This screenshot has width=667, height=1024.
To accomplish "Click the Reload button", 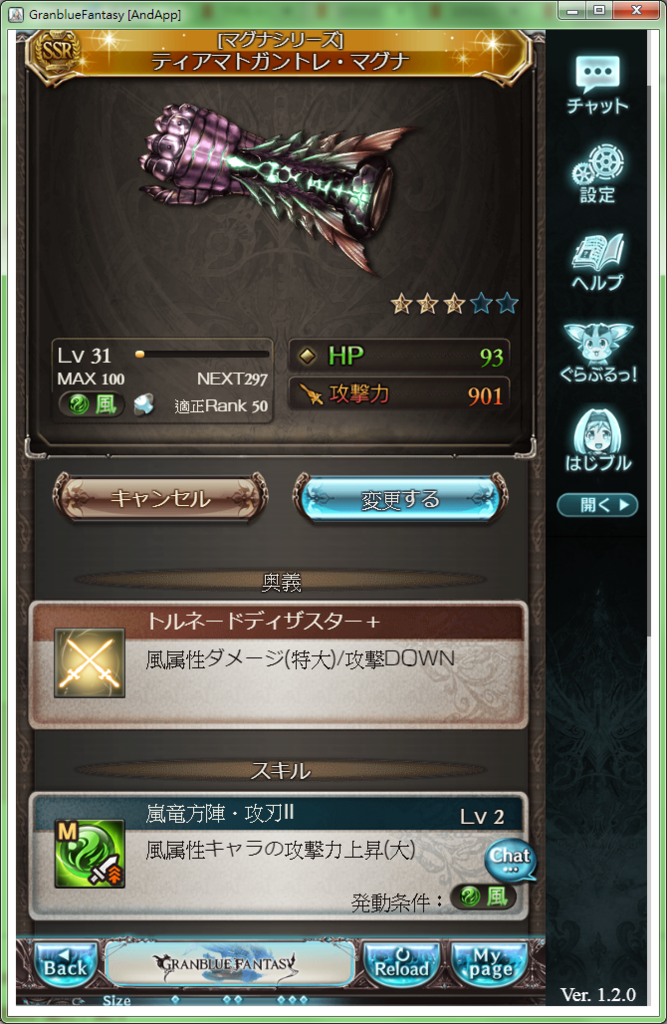I will tap(402, 965).
